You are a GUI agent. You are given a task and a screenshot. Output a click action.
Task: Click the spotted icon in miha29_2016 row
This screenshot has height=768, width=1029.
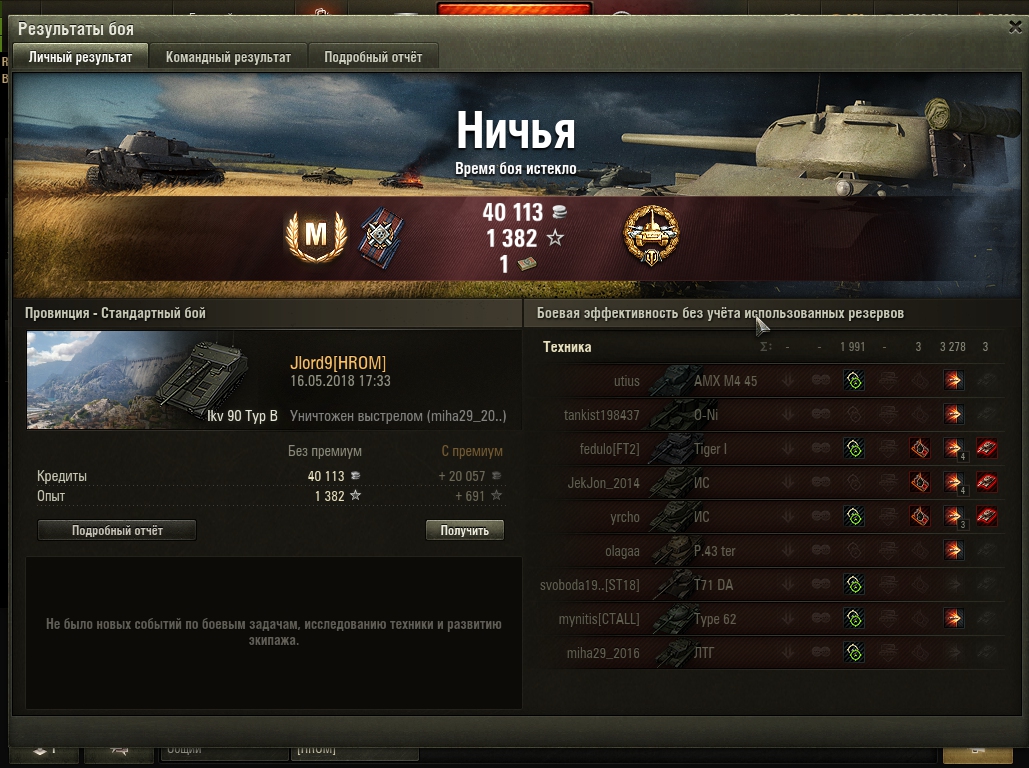pyautogui.click(x=854, y=652)
